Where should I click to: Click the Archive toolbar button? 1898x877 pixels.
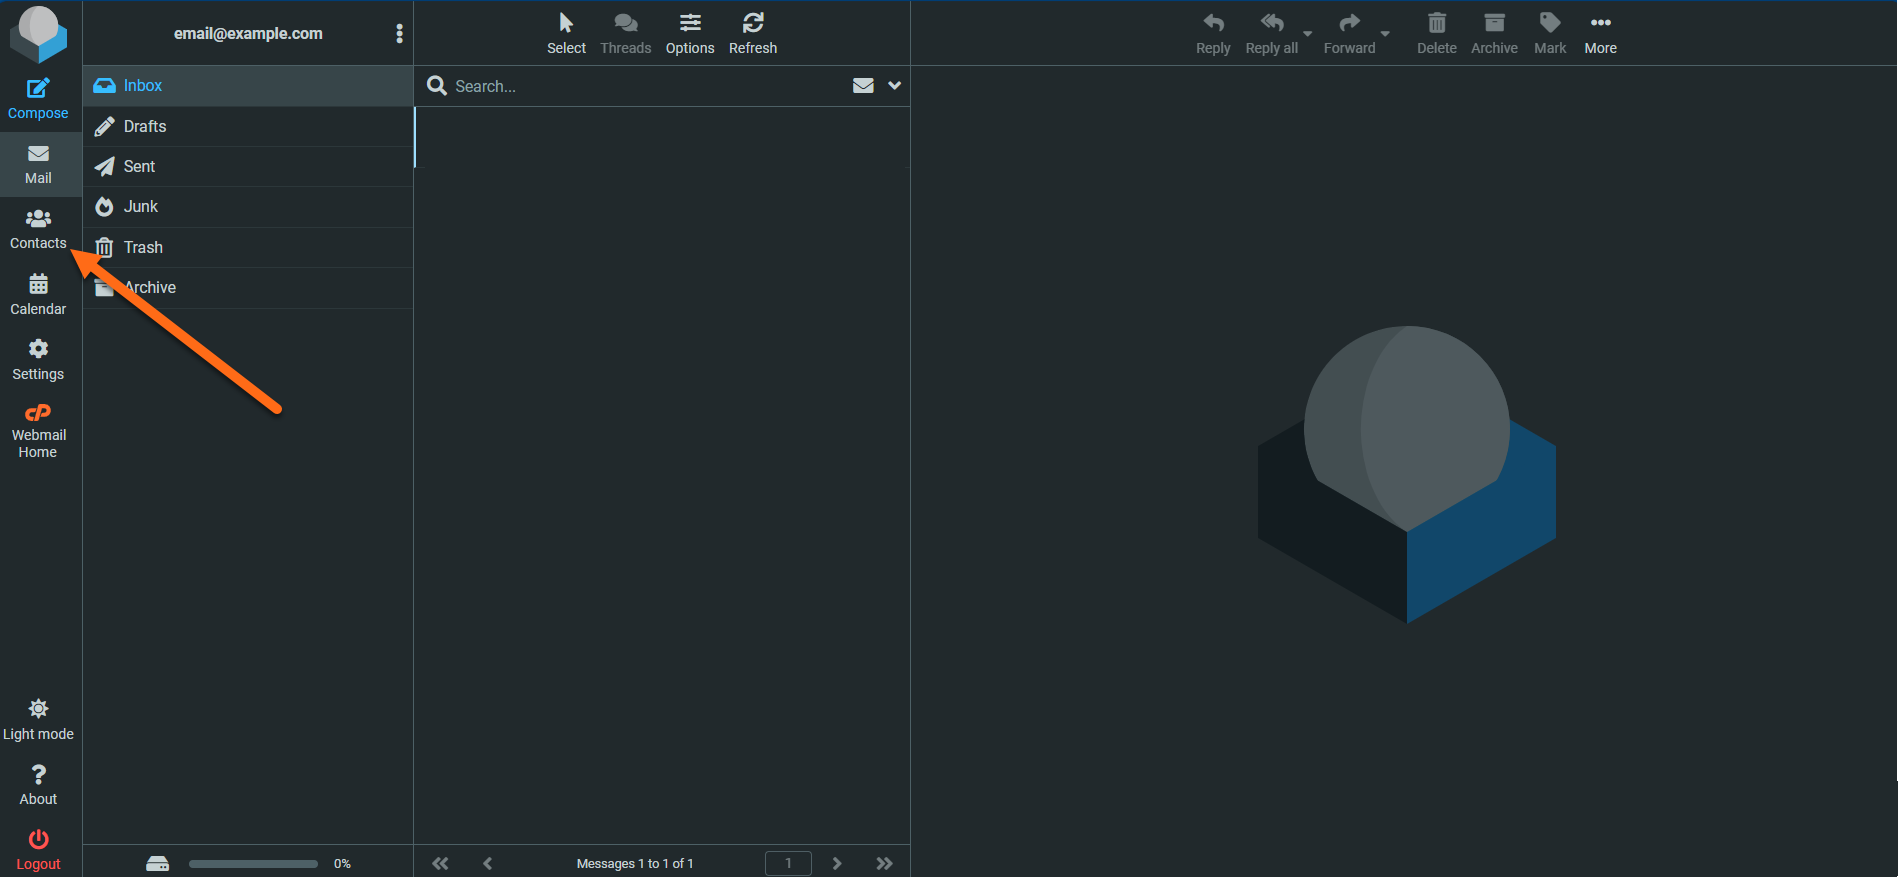[1494, 34]
